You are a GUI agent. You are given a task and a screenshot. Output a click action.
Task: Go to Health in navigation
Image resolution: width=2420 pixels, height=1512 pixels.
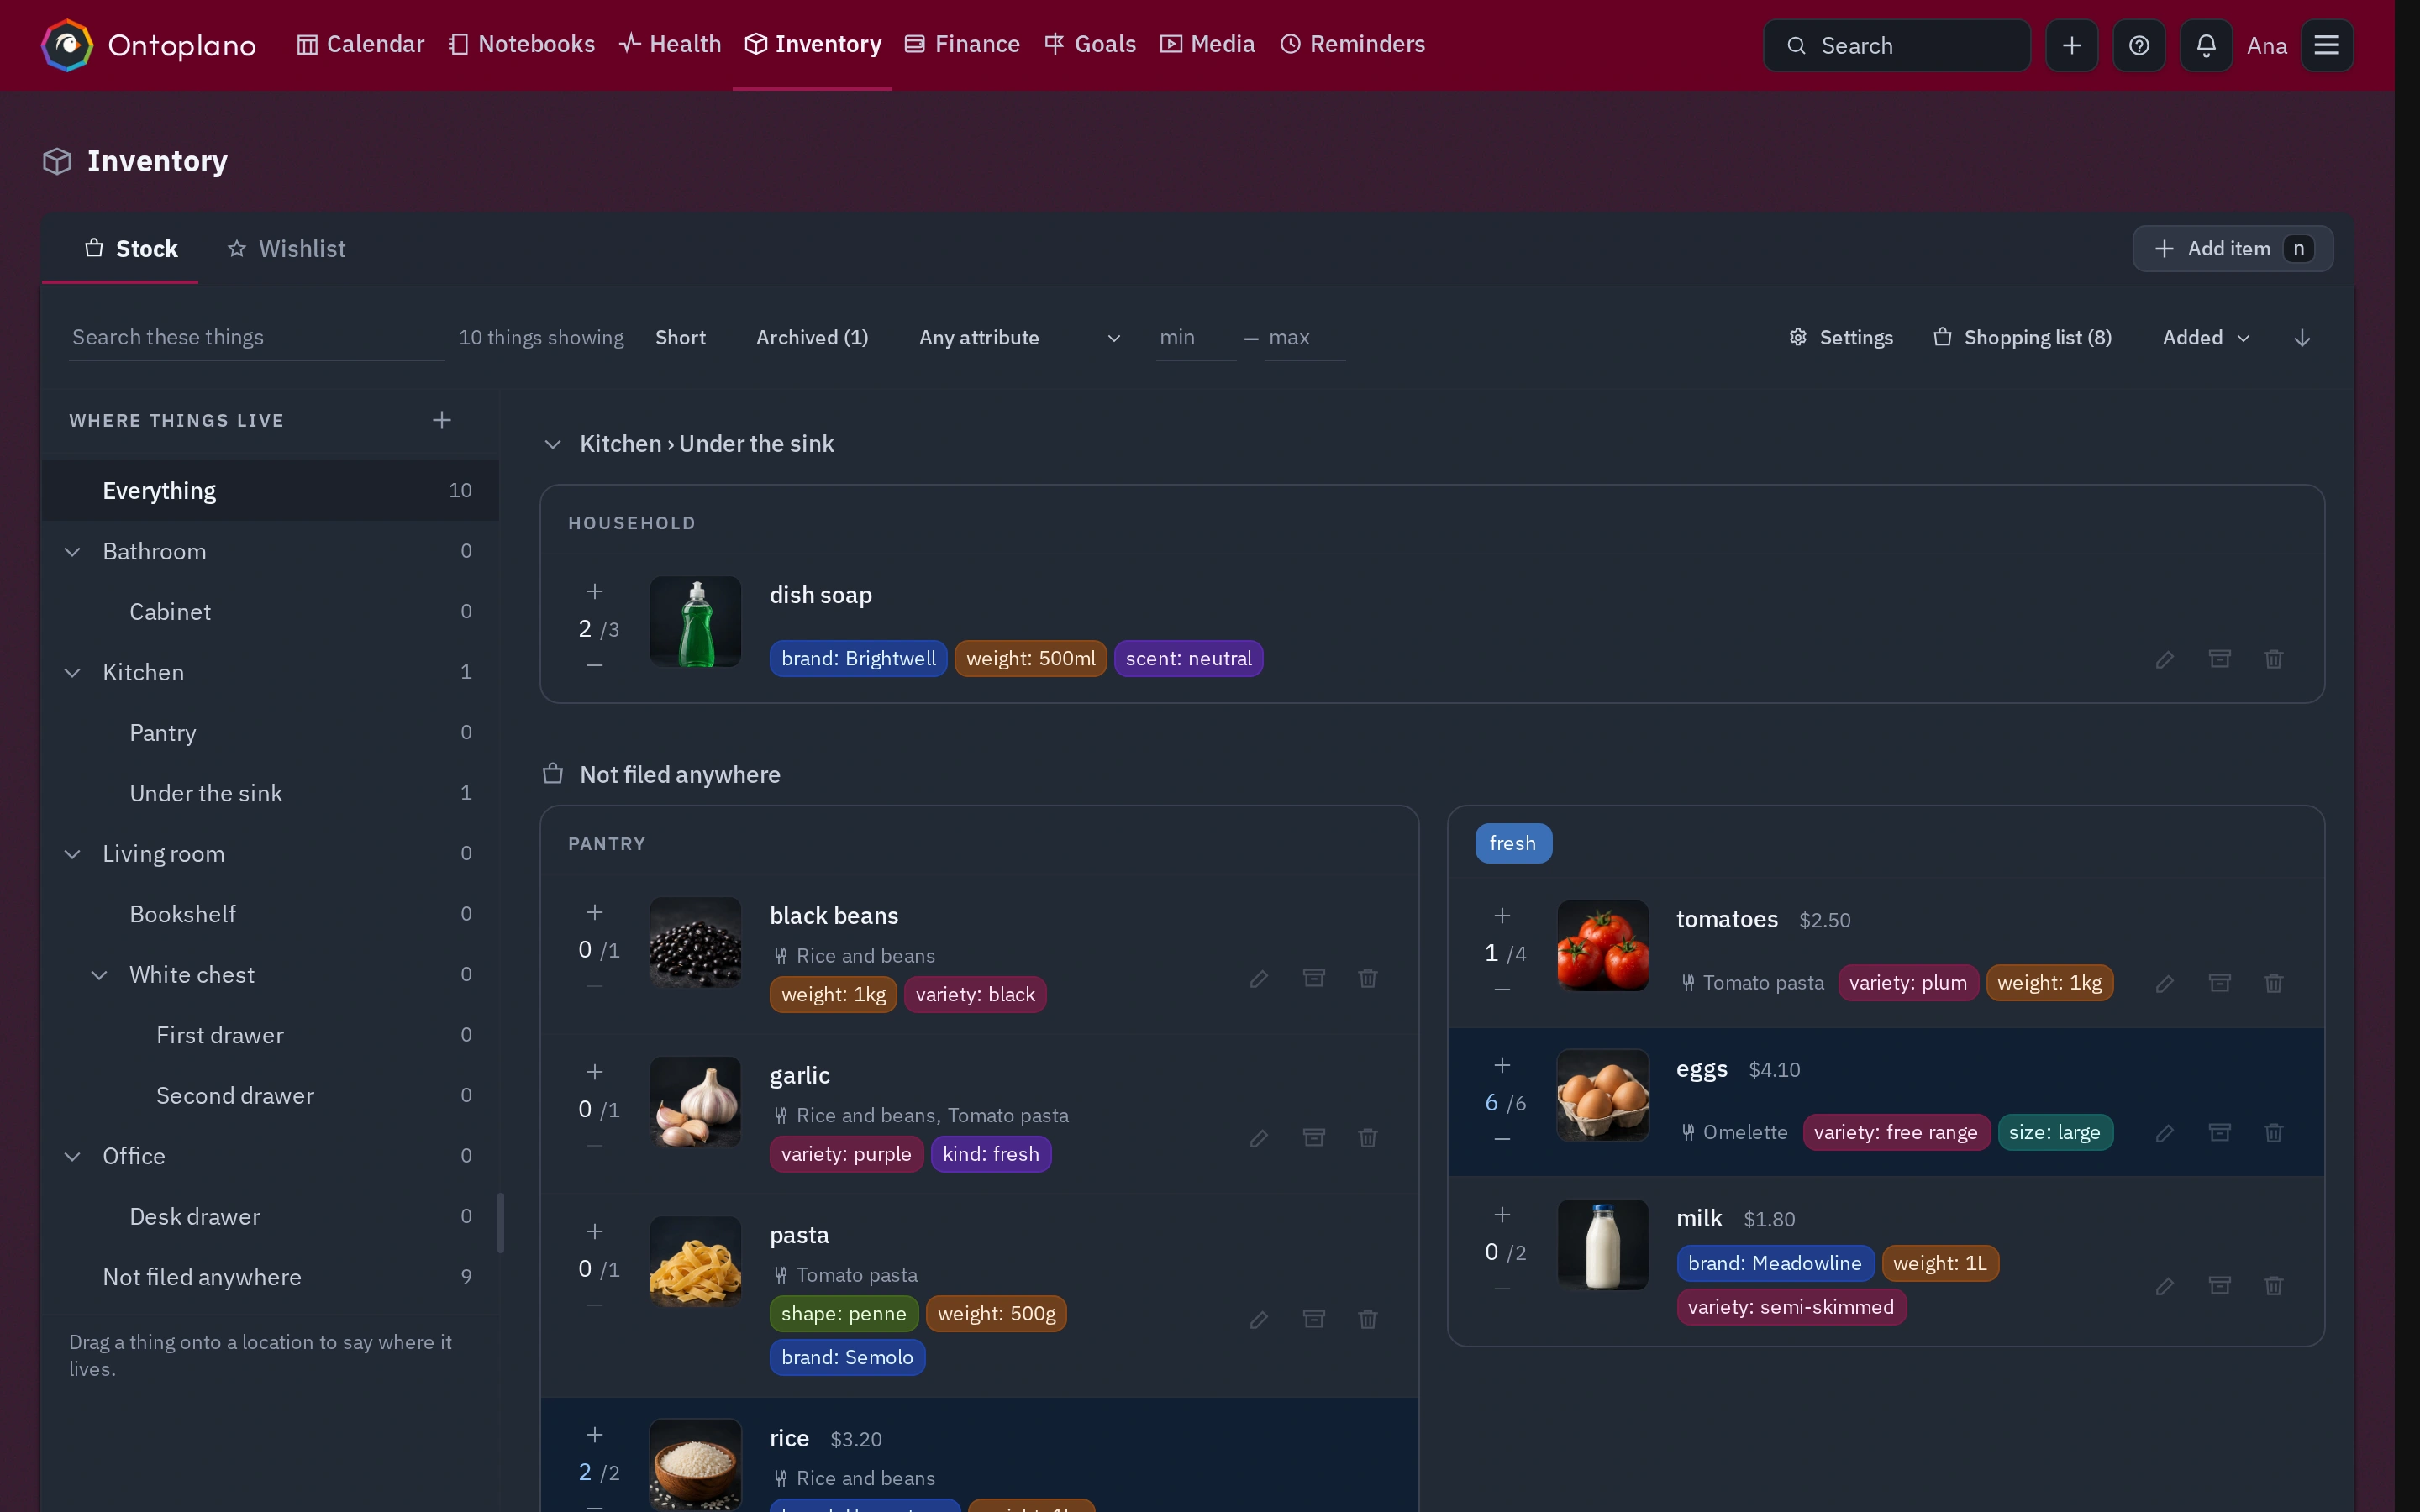click(670, 45)
